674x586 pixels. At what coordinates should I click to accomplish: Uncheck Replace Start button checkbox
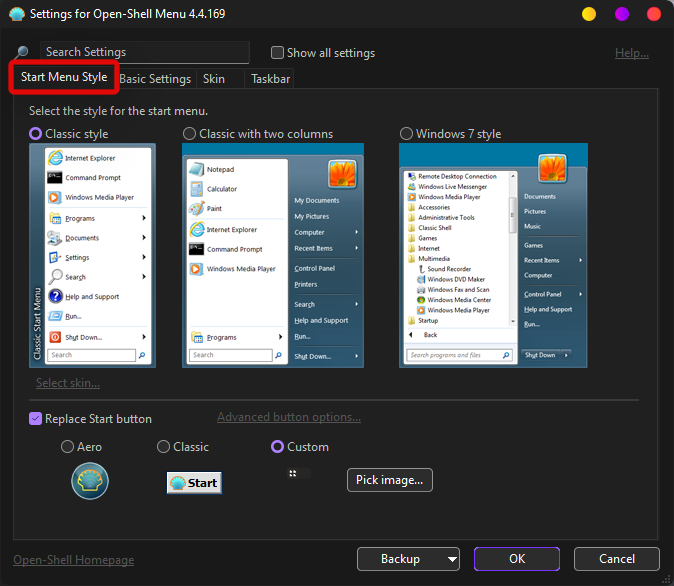(x=36, y=419)
